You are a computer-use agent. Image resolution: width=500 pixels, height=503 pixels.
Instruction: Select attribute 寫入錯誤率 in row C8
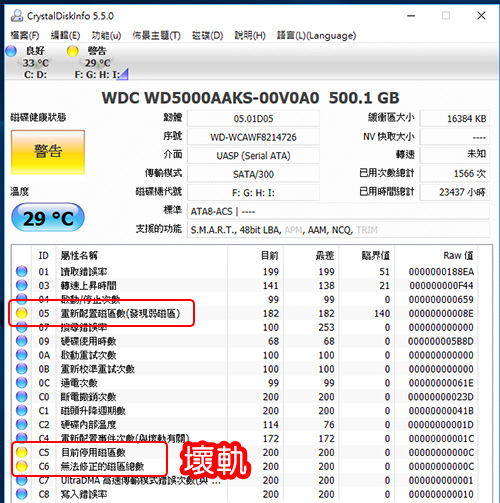[84, 494]
